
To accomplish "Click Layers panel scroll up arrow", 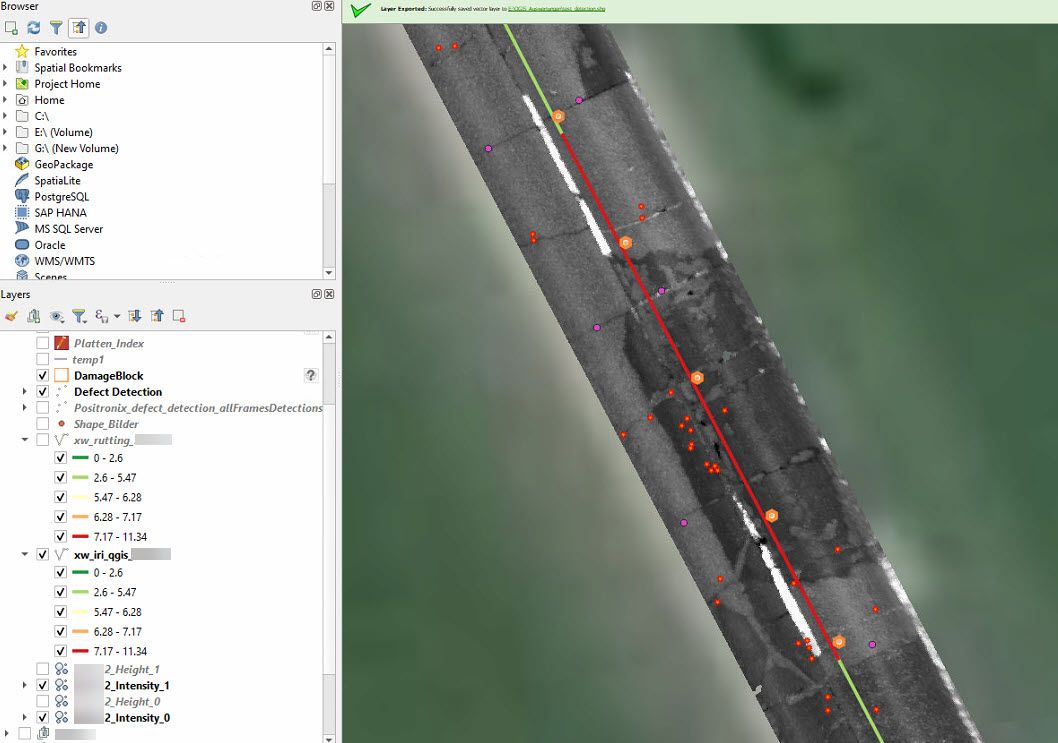I will 329,336.
